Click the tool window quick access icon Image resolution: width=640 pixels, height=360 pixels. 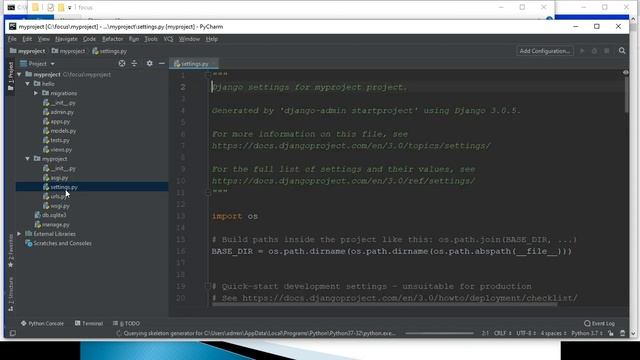13,333
